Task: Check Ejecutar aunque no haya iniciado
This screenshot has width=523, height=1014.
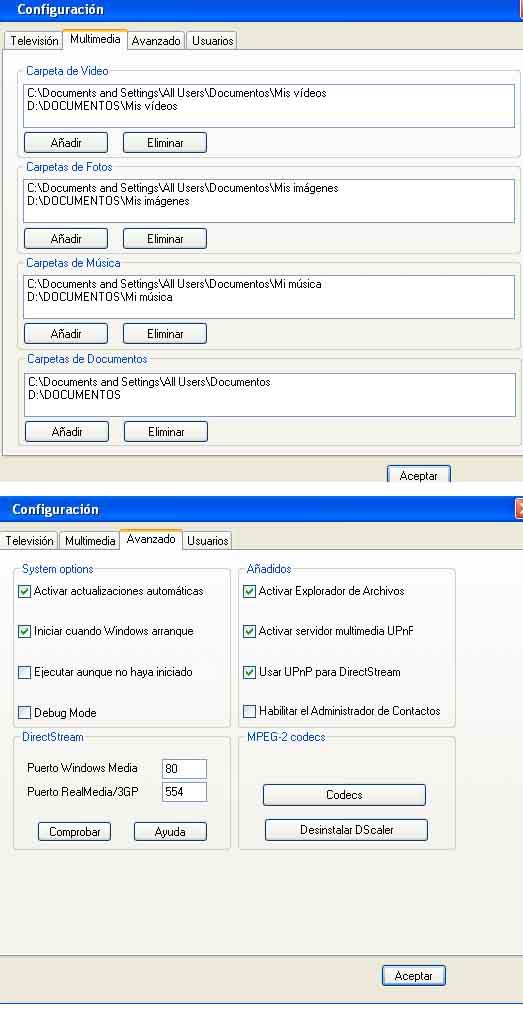Action: pos(25,673)
